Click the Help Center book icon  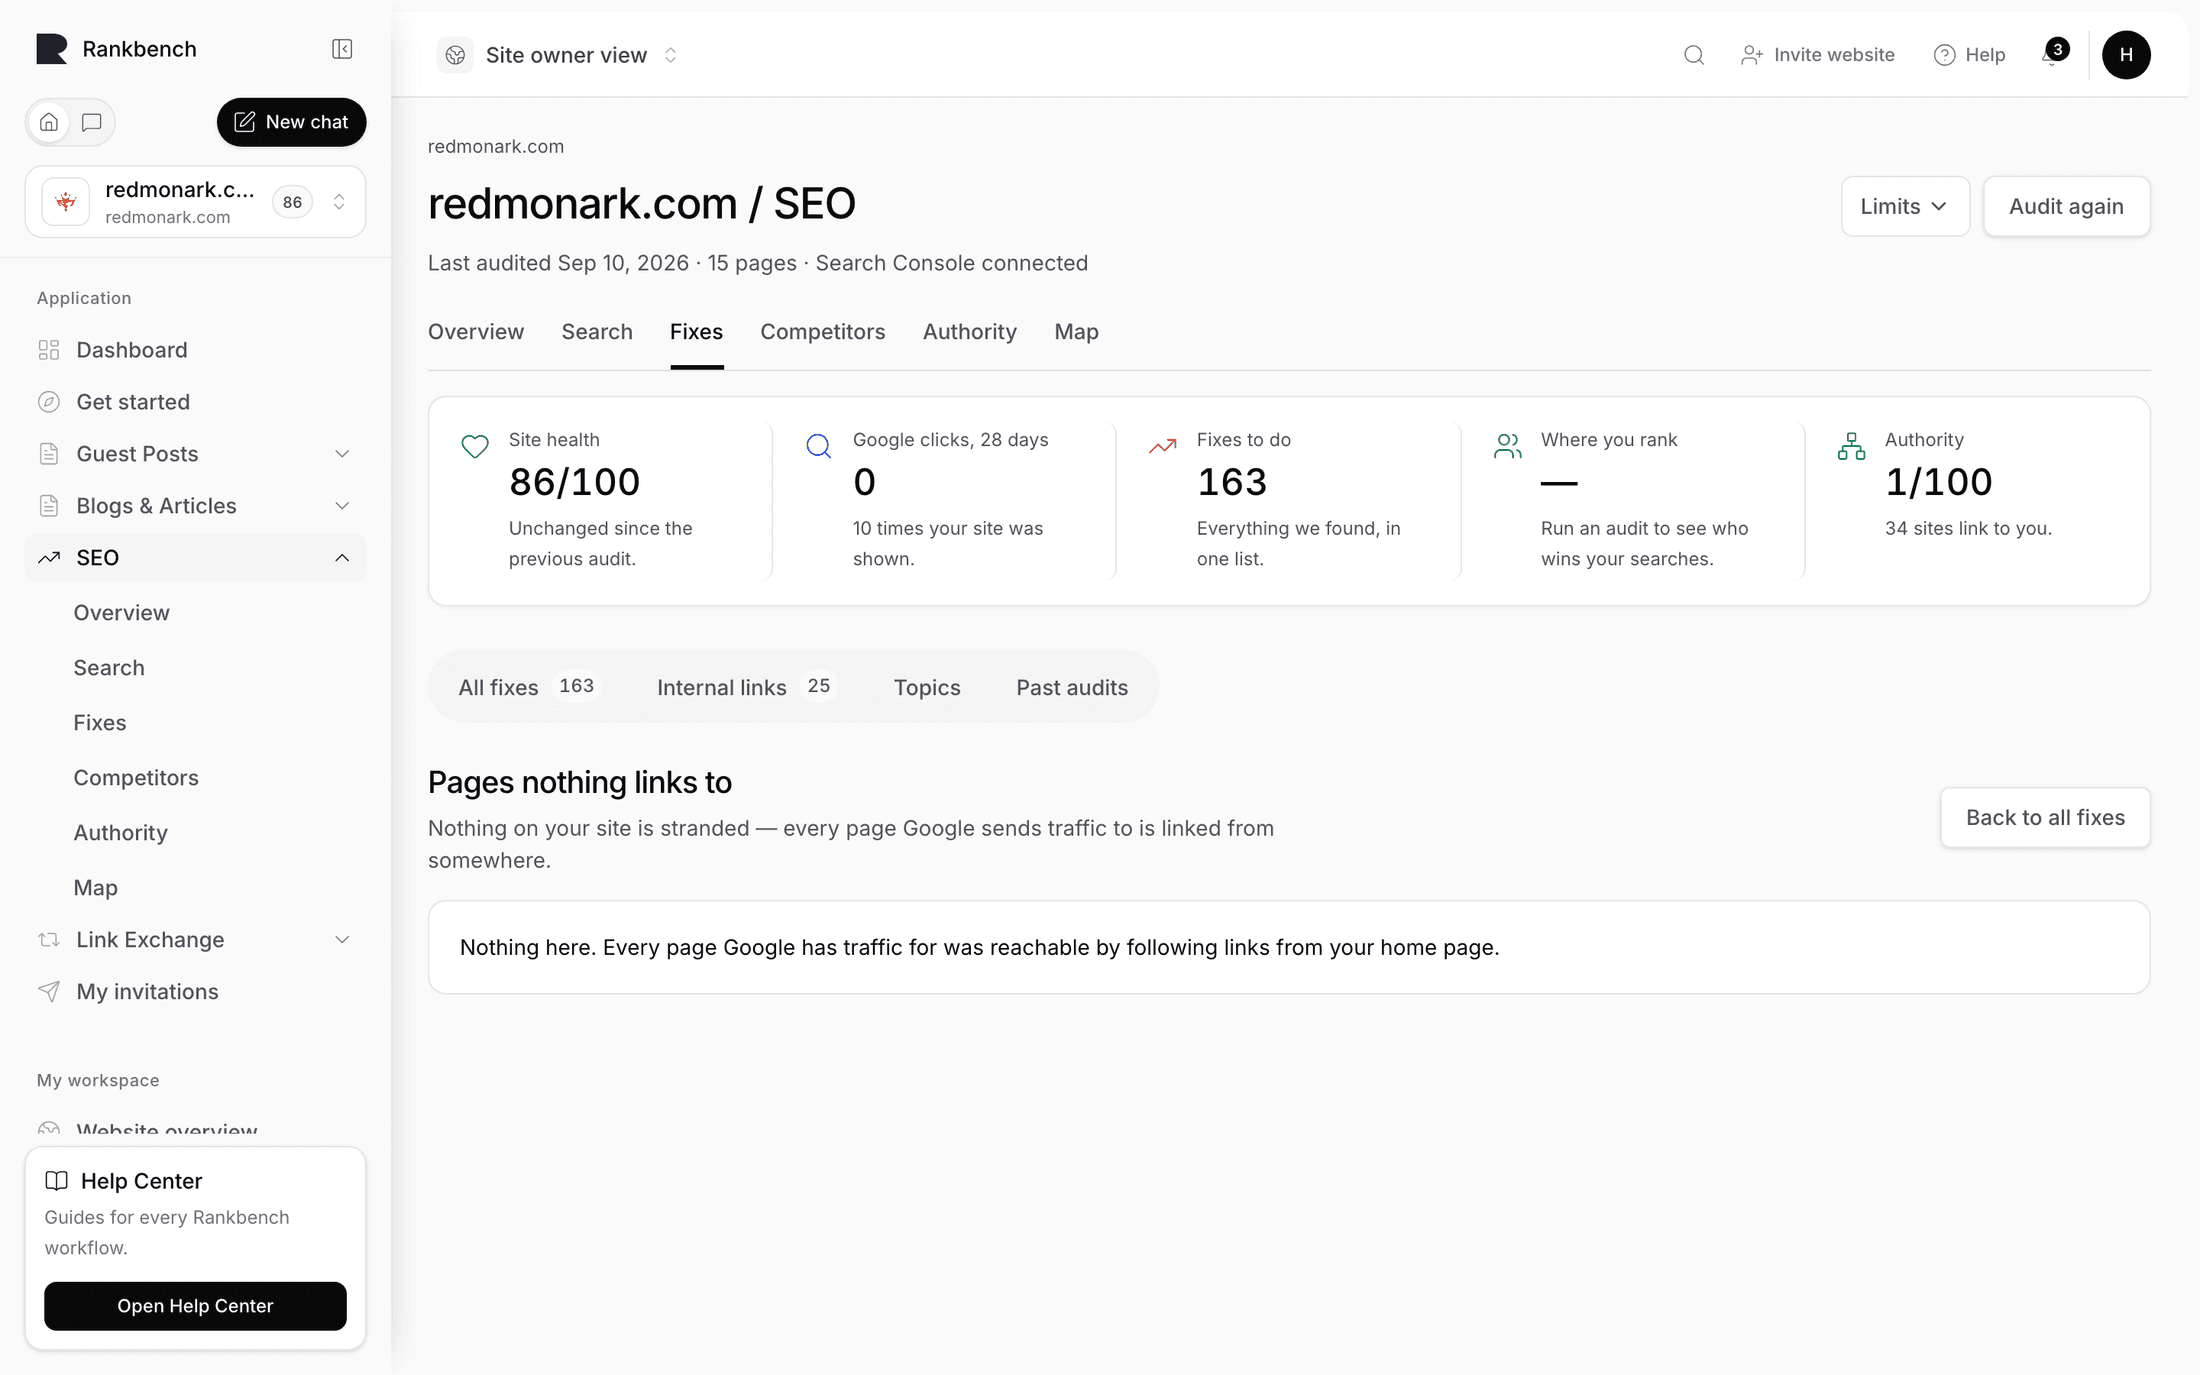click(x=57, y=1181)
